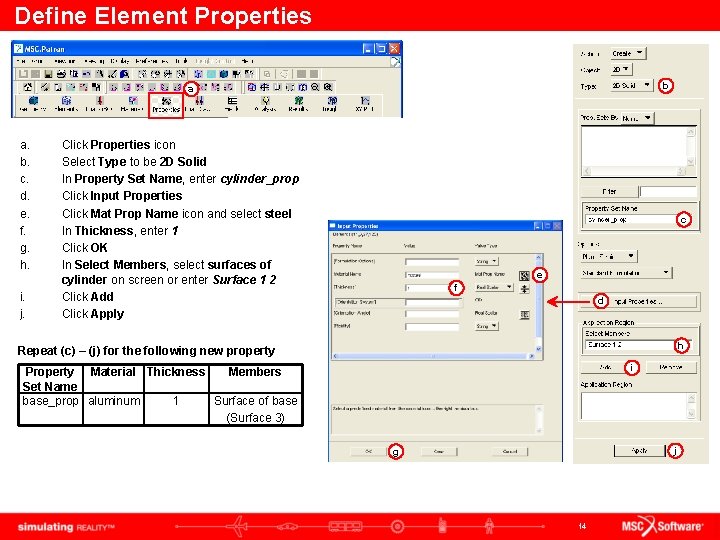Screen dimensions: 720x540
Task: Click the Application Region list box
Action: point(639,406)
